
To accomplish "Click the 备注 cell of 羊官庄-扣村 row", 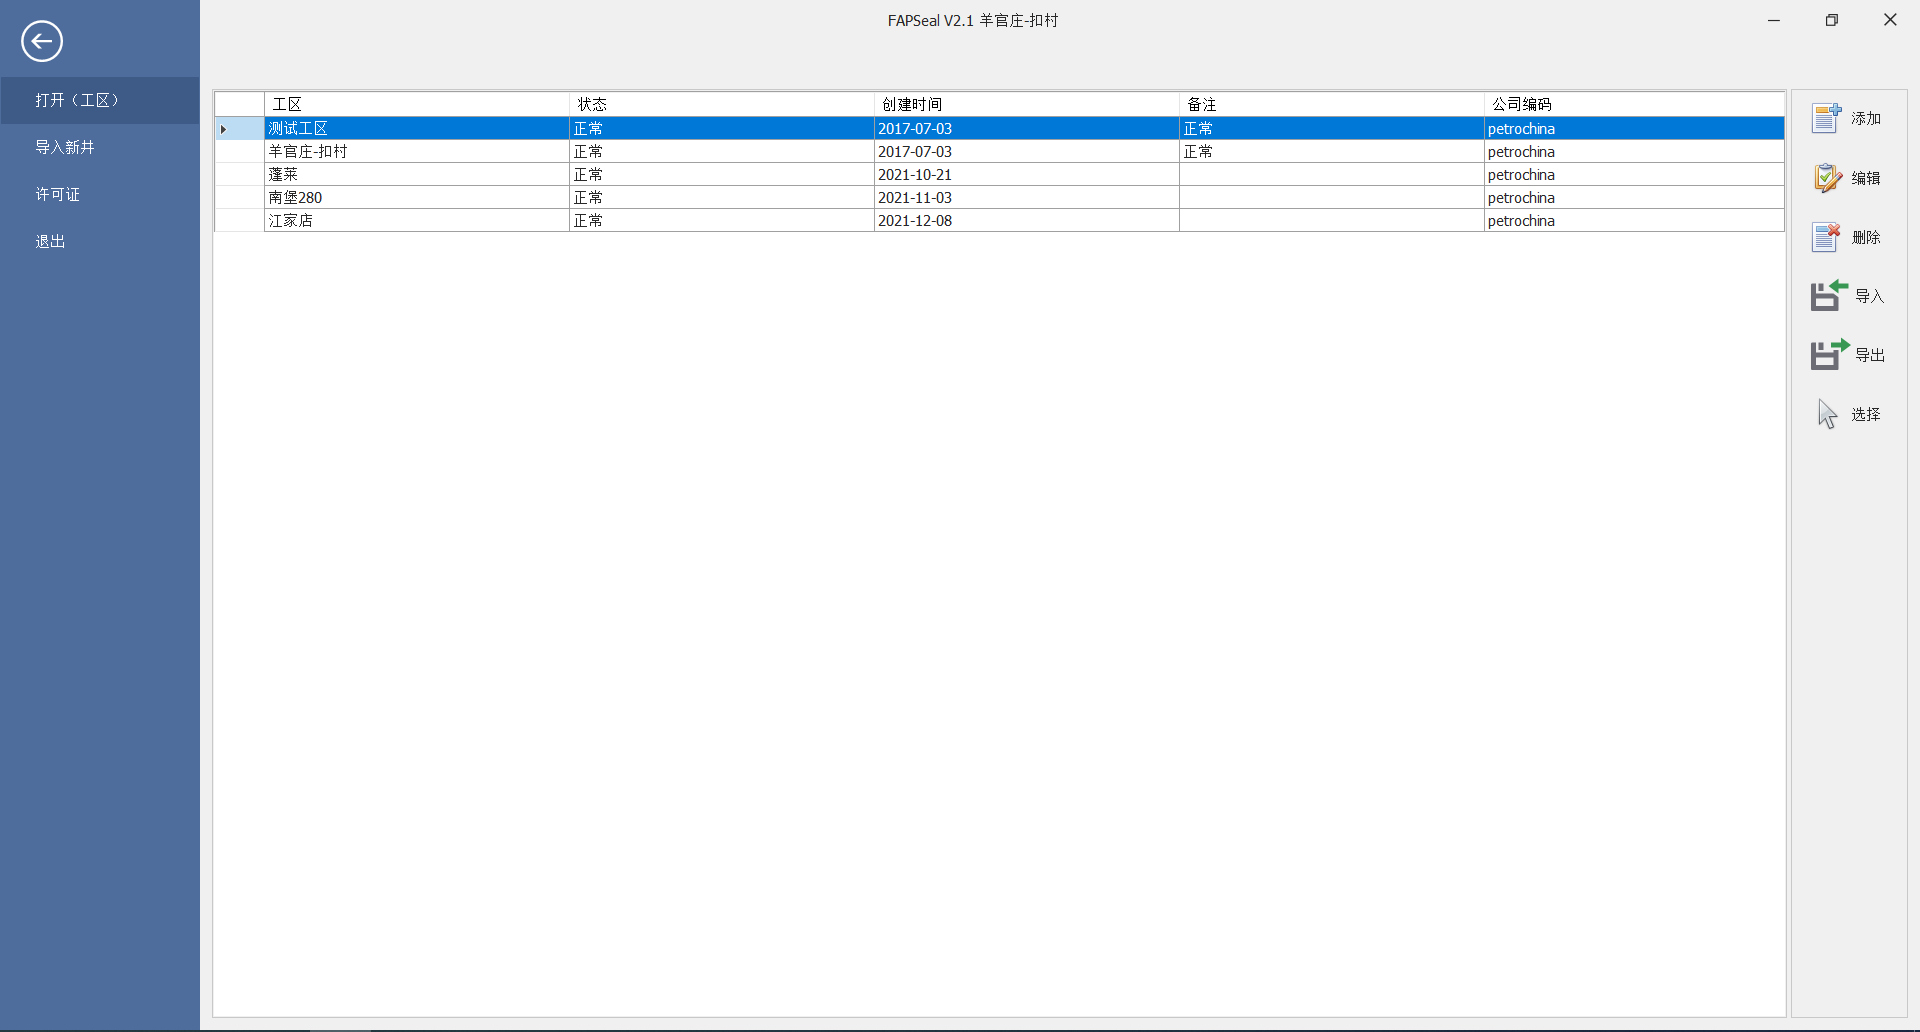I will [x=1332, y=151].
